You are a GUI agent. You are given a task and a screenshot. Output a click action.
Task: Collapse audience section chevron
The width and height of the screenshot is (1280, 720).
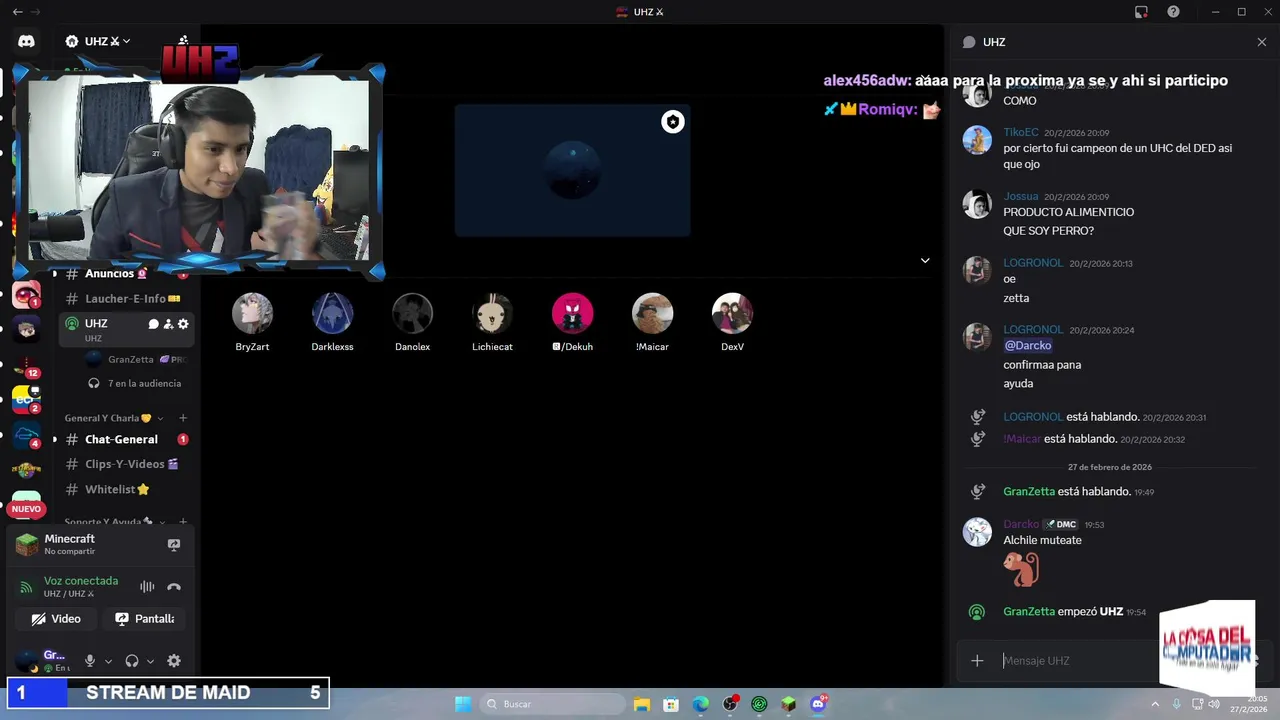click(x=925, y=260)
